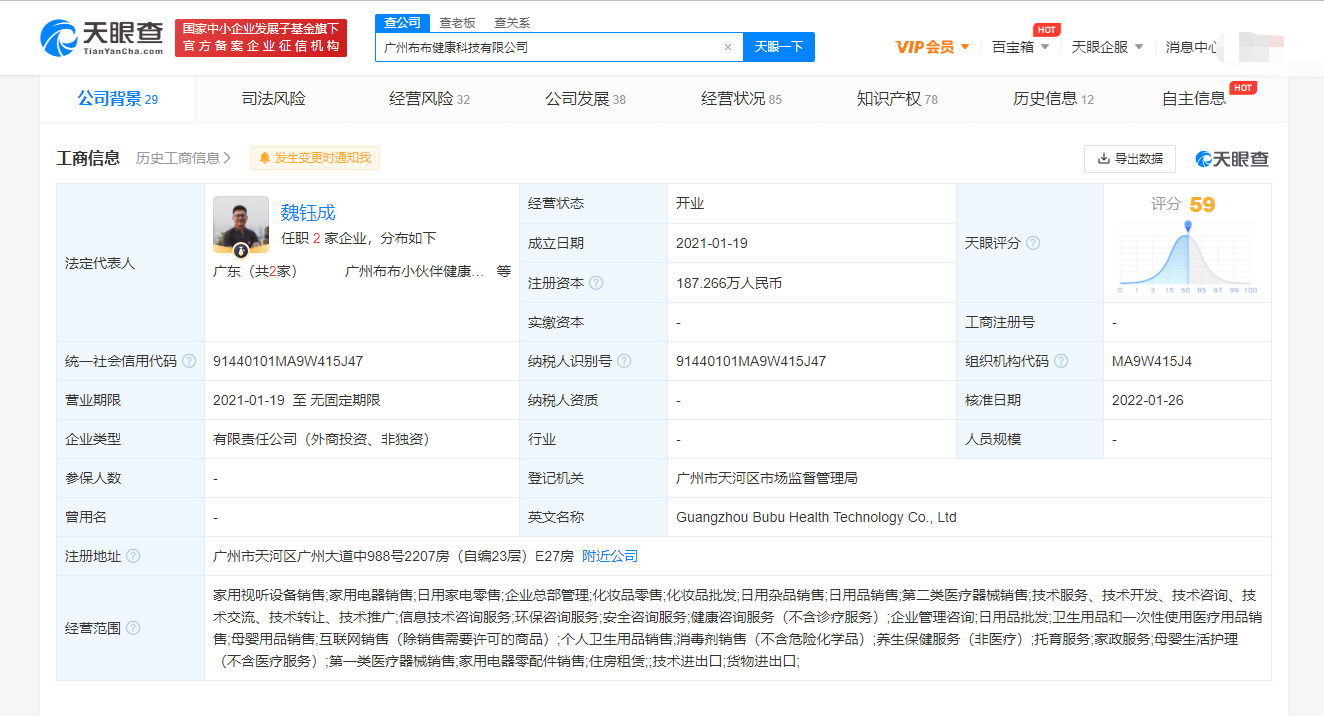Viewport: 1324px width, 716px height.
Task: Click the 天眼一下 search button
Action: [779, 47]
